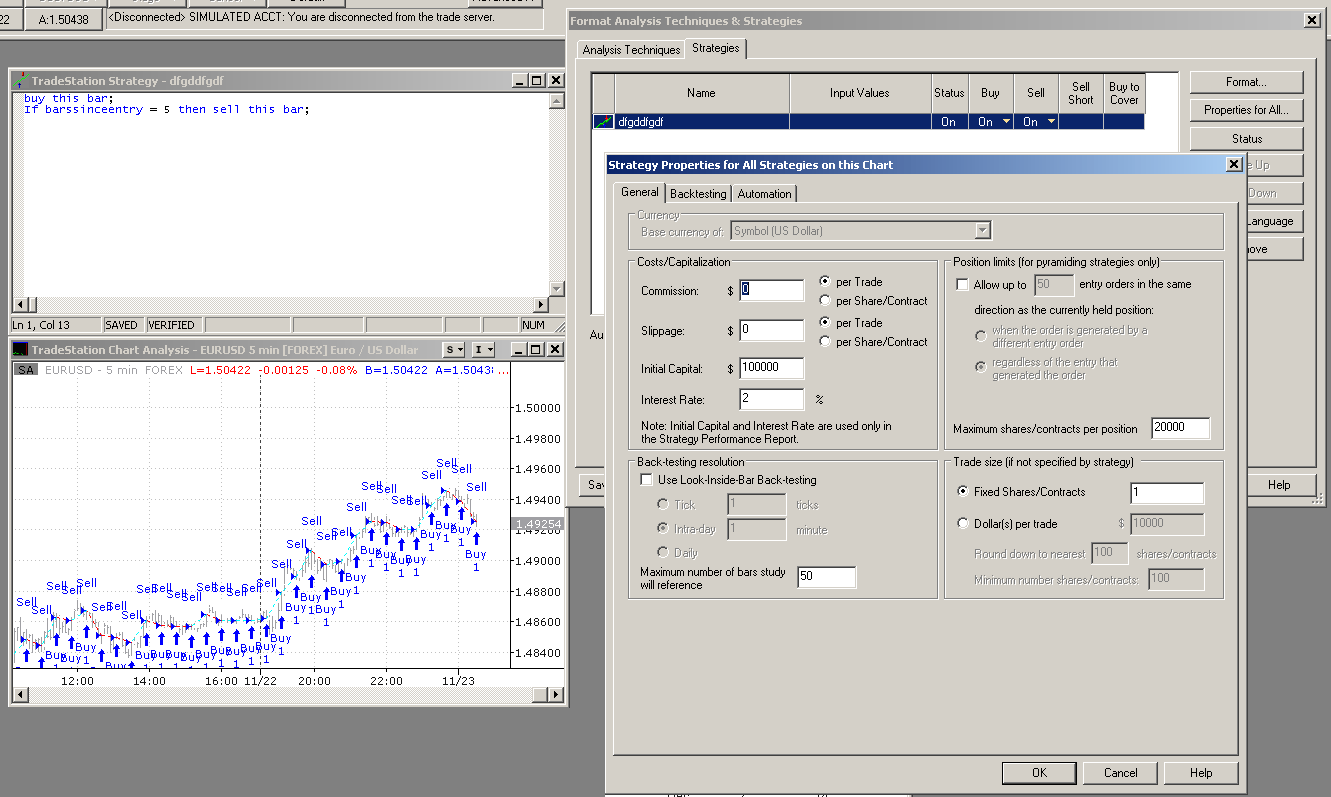Select the Strategies tab

pyautogui.click(x=716, y=48)
